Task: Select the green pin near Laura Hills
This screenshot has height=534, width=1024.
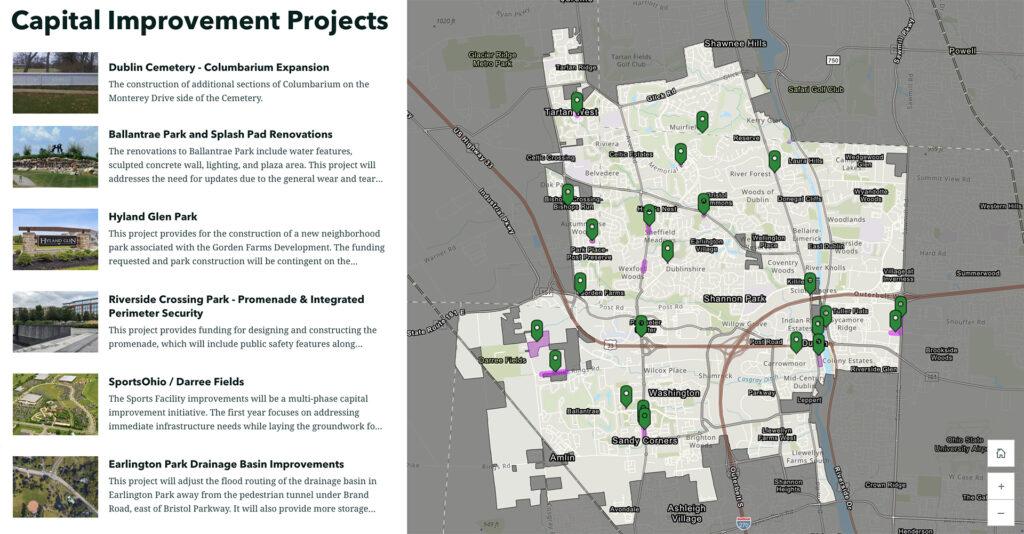Action: click(x=774, y=159)
